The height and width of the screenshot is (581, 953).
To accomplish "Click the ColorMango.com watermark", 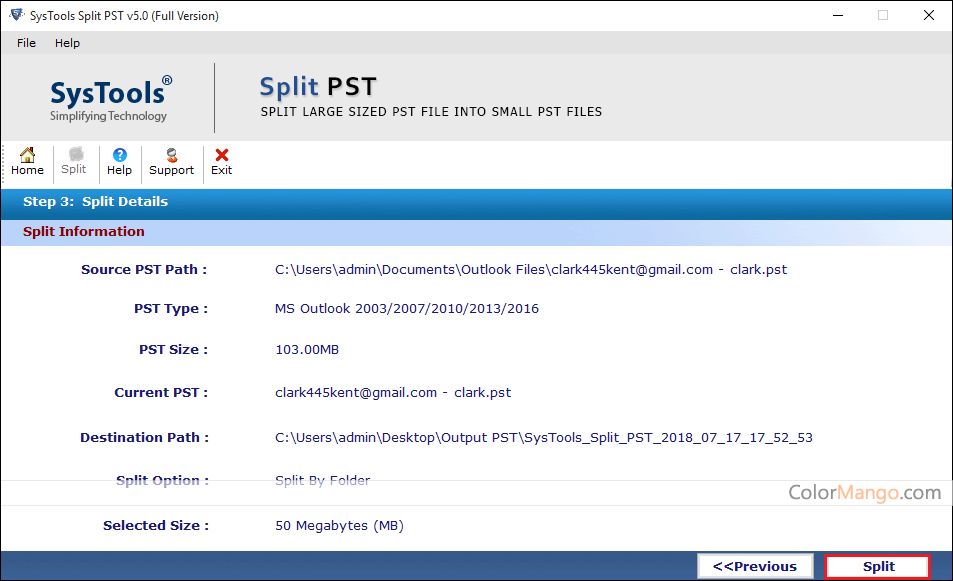I will (864, 492).
